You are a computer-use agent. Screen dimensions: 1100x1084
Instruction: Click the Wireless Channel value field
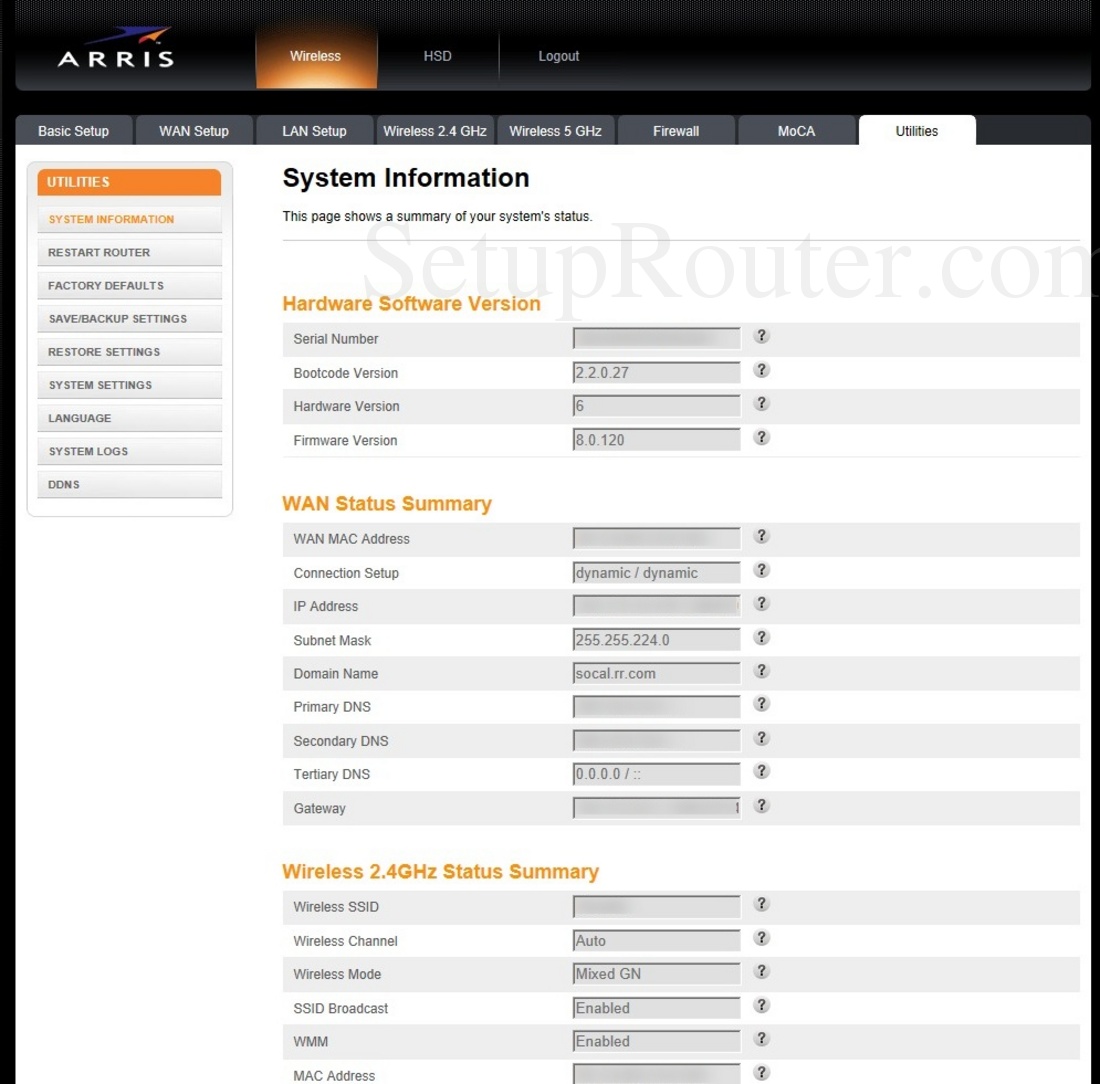click(655, 939)
